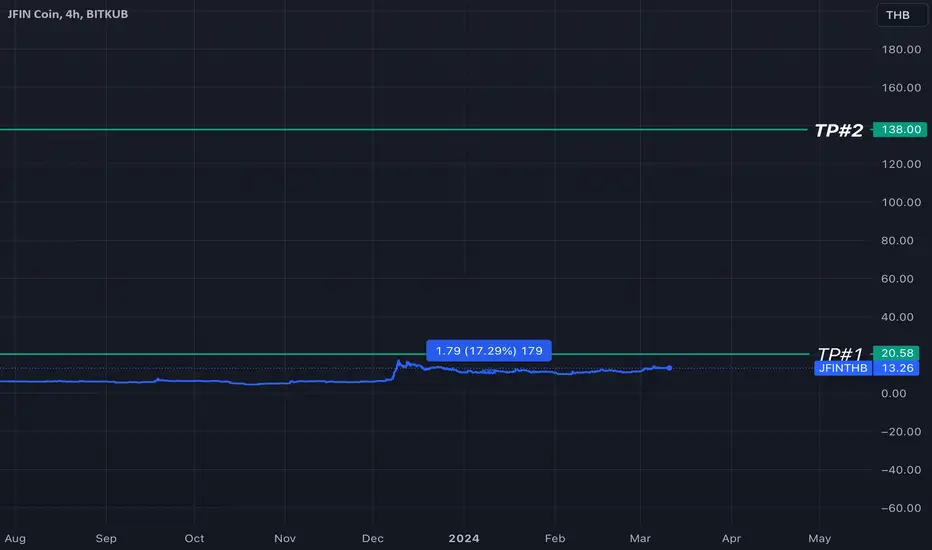Click the JFIN Coin, 4h, BITKUB title
The height and width of the screenshot is (550, 932).
pos(68,14)
